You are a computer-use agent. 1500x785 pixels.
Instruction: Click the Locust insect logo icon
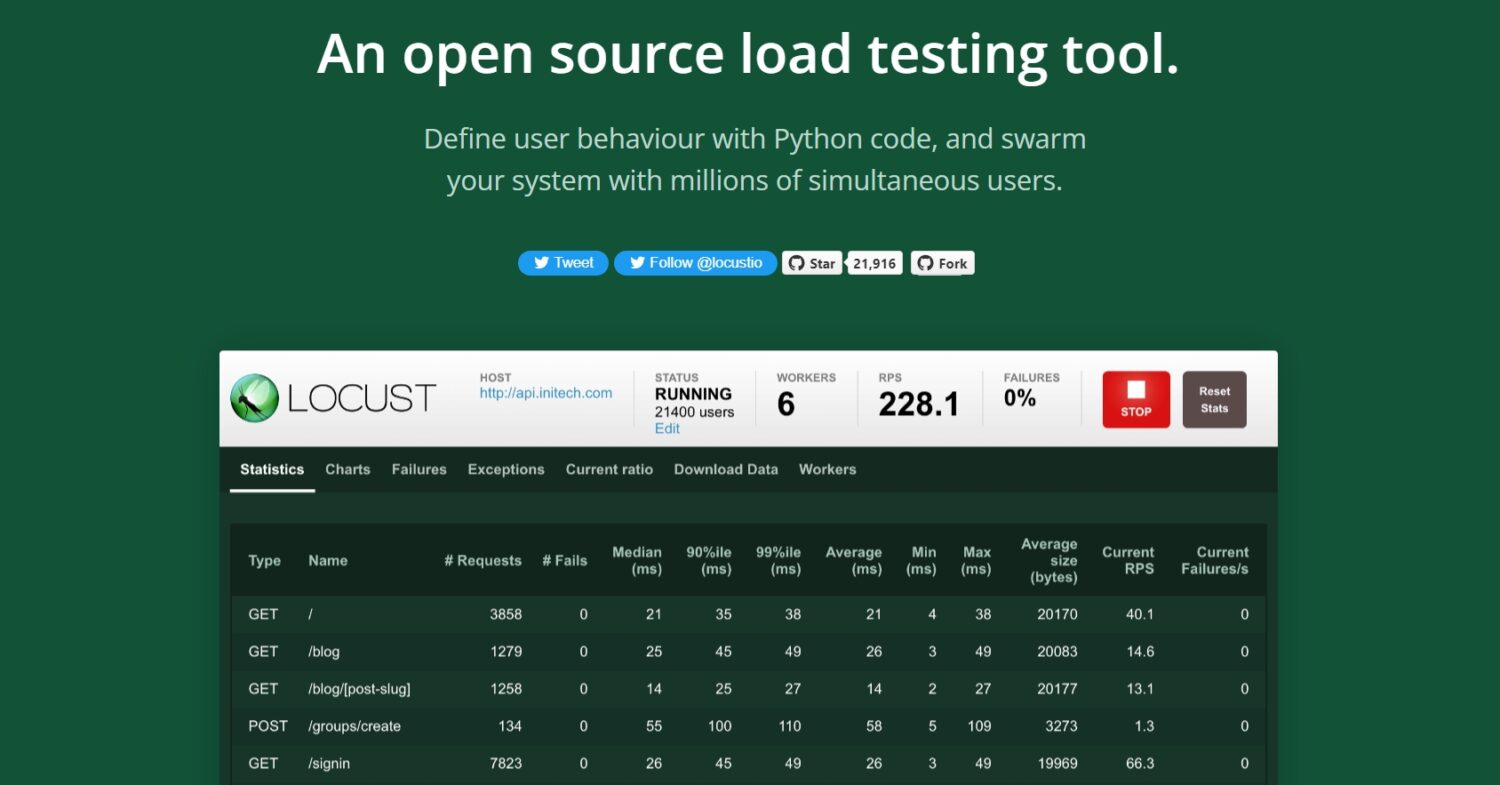click(x=255, y=398)
